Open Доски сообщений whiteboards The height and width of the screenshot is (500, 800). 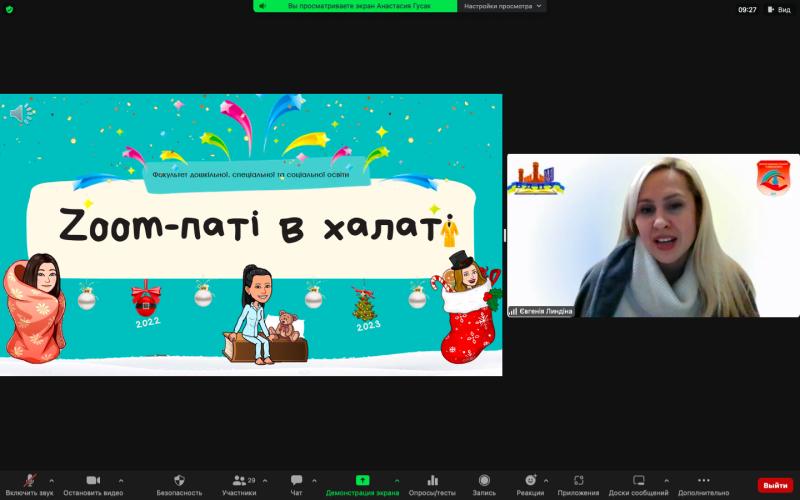click(x=638, y=485)
